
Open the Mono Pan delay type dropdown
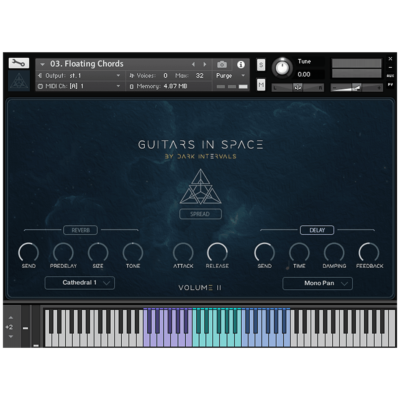(317, 283)
